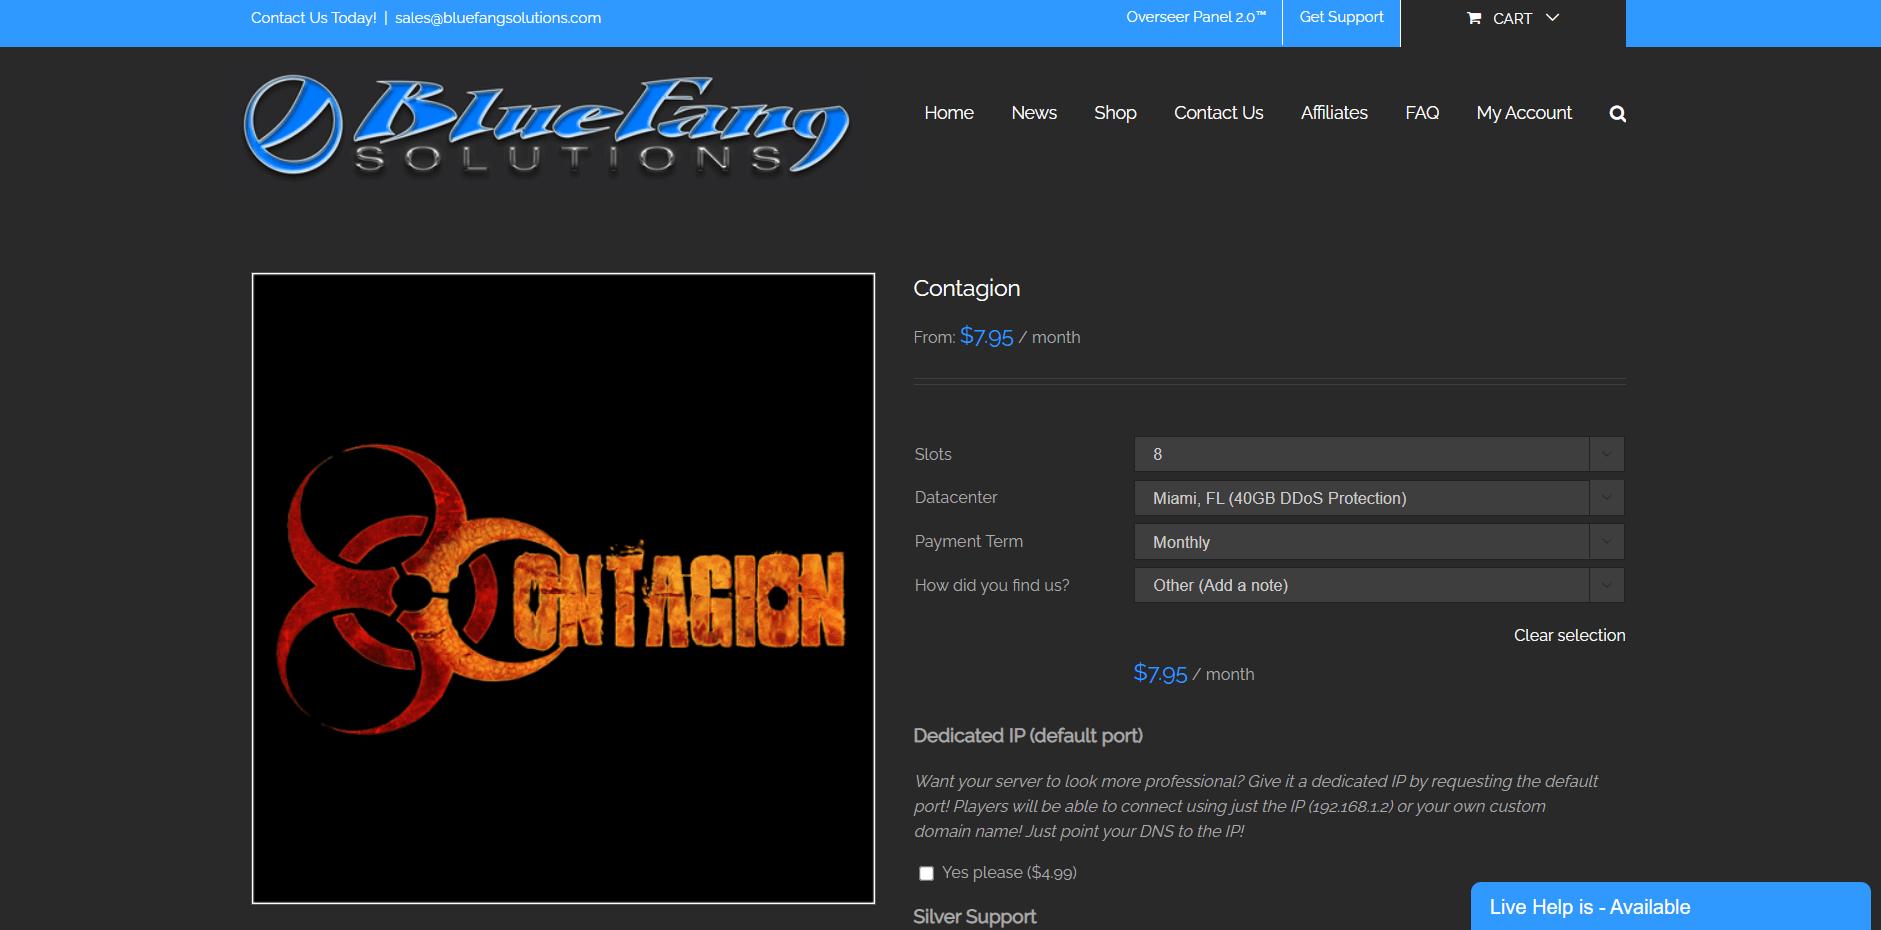The height and width of the screenshot is (930, 1881).
Task: Open the Overseer Panel 2.0 link
Action: click(1196, 17)
